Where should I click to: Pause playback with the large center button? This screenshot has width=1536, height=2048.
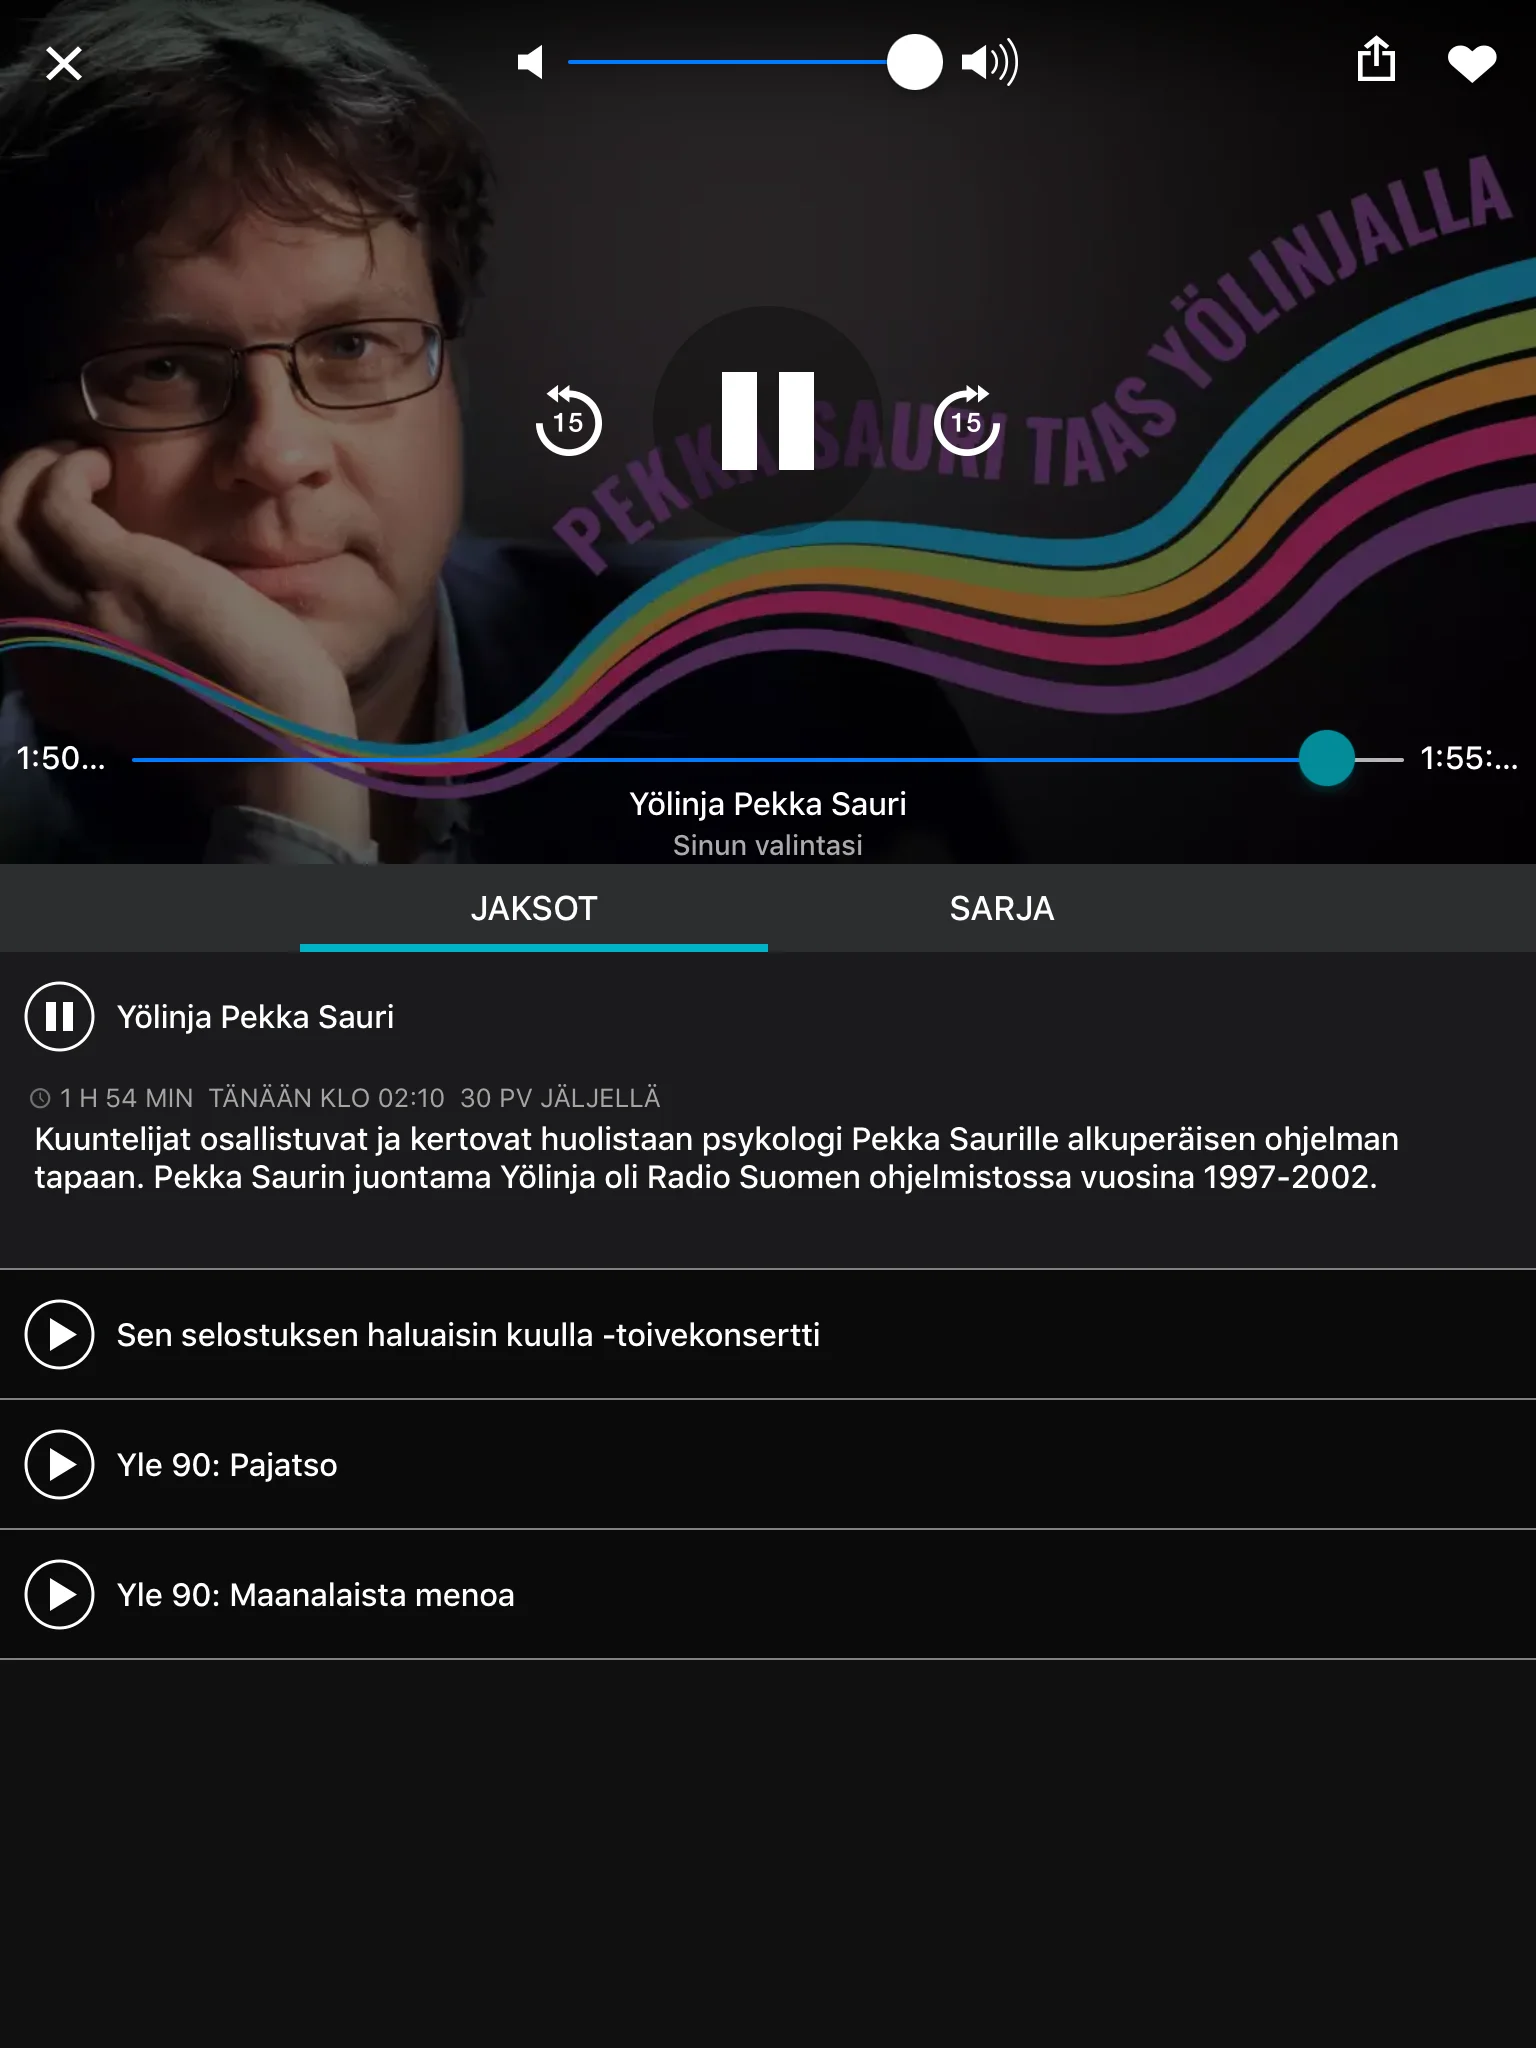point(768,421)
